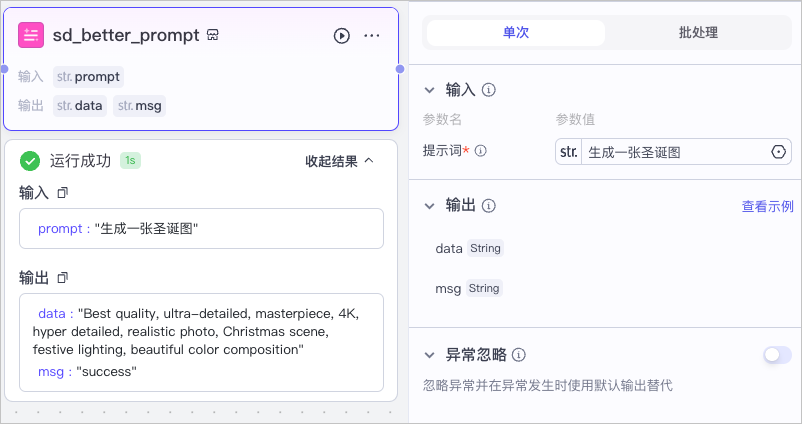
Task: Click the info icon next to 输出 heading
Action: (489, 206)
